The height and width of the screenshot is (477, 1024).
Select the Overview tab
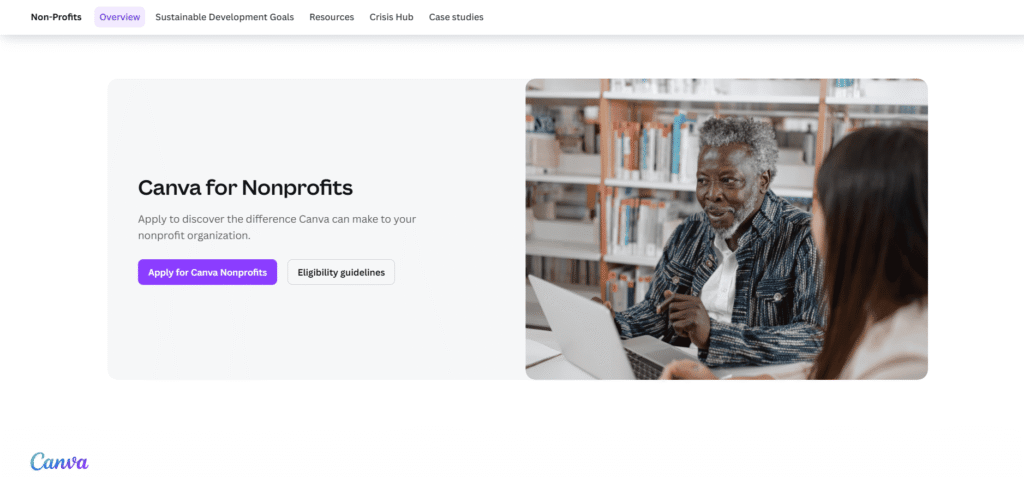(120, 17)
